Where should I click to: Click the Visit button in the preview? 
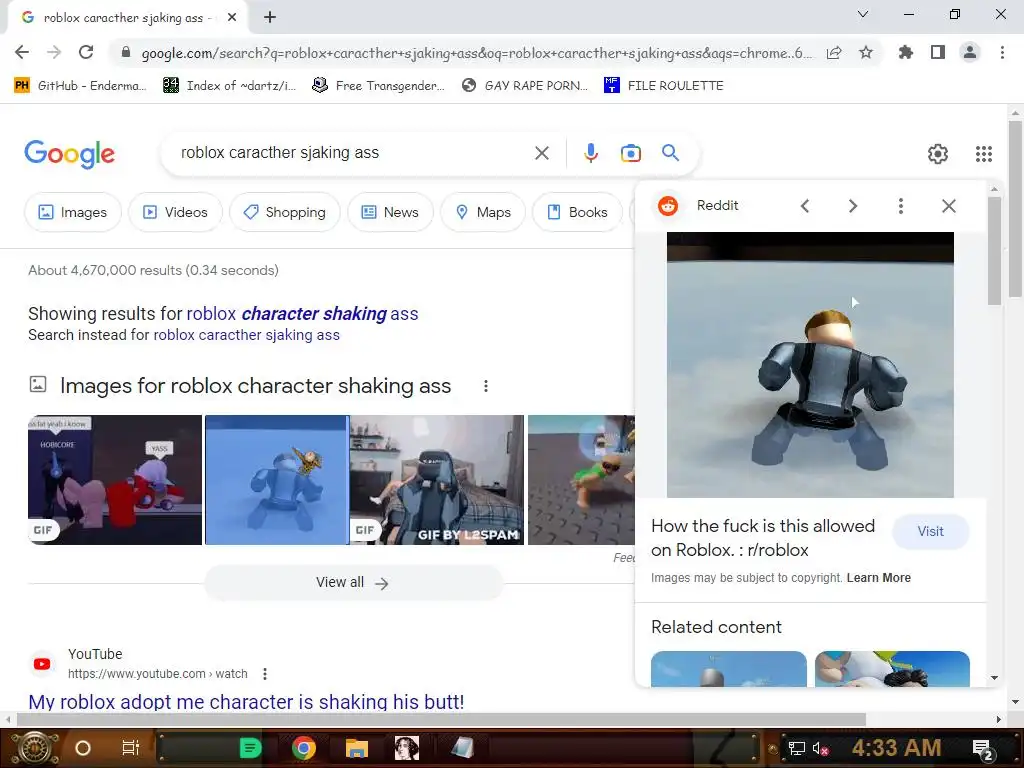930,532
